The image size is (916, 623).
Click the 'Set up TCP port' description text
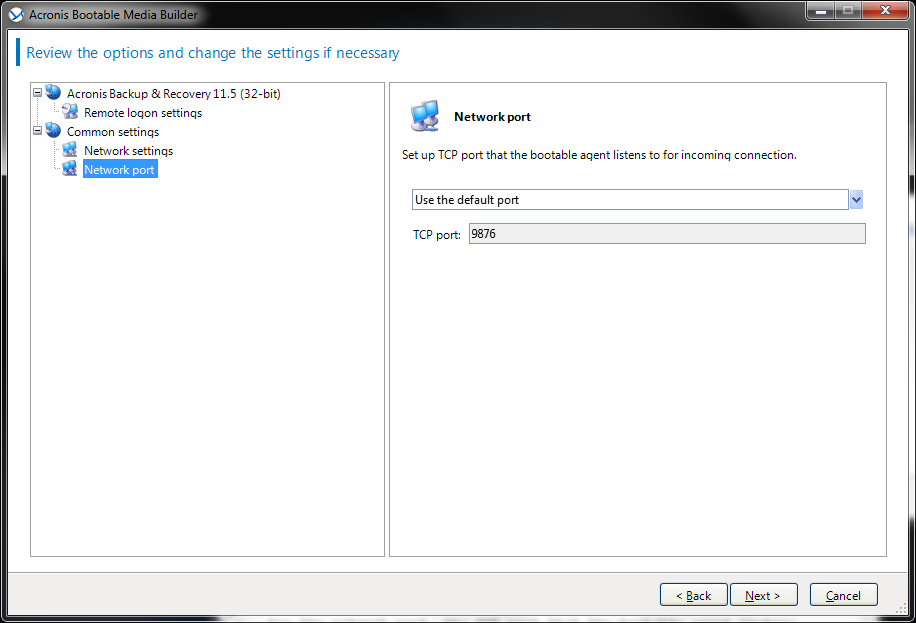(599, 155)
